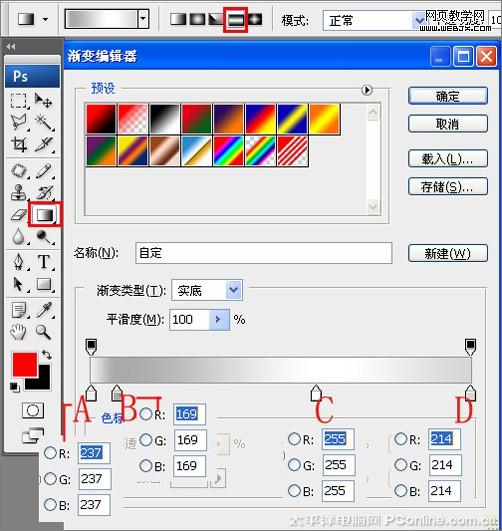Screen dimensions: 502x531
Task: Select the Gradient tool in toolbox
Action: coord(45,214)
